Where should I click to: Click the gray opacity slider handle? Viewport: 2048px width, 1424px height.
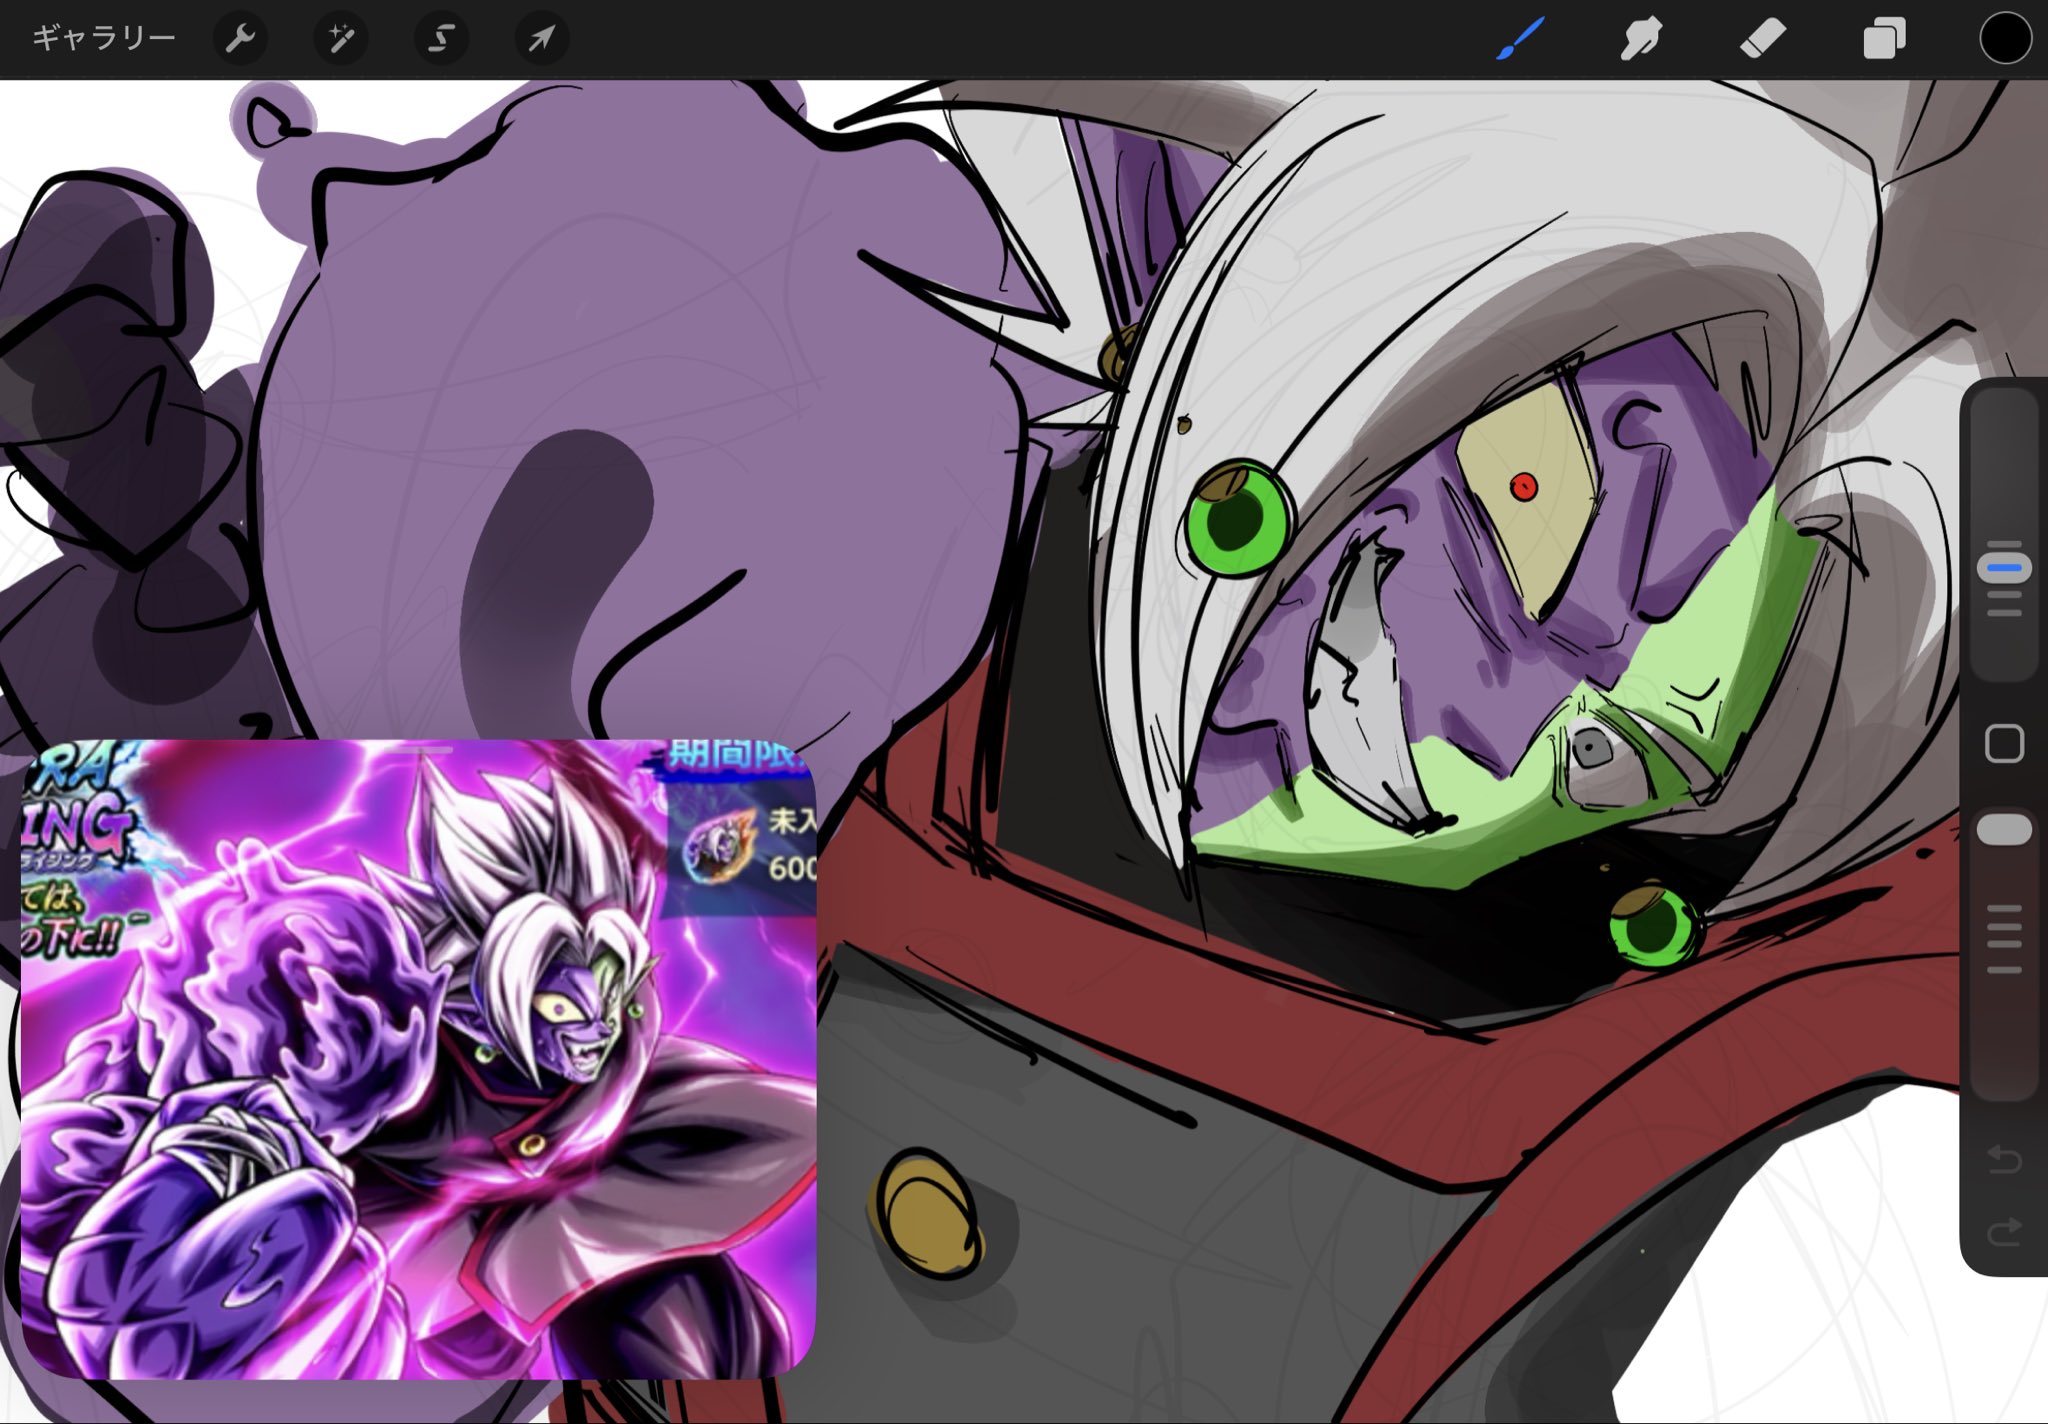tap(2004, 830)
